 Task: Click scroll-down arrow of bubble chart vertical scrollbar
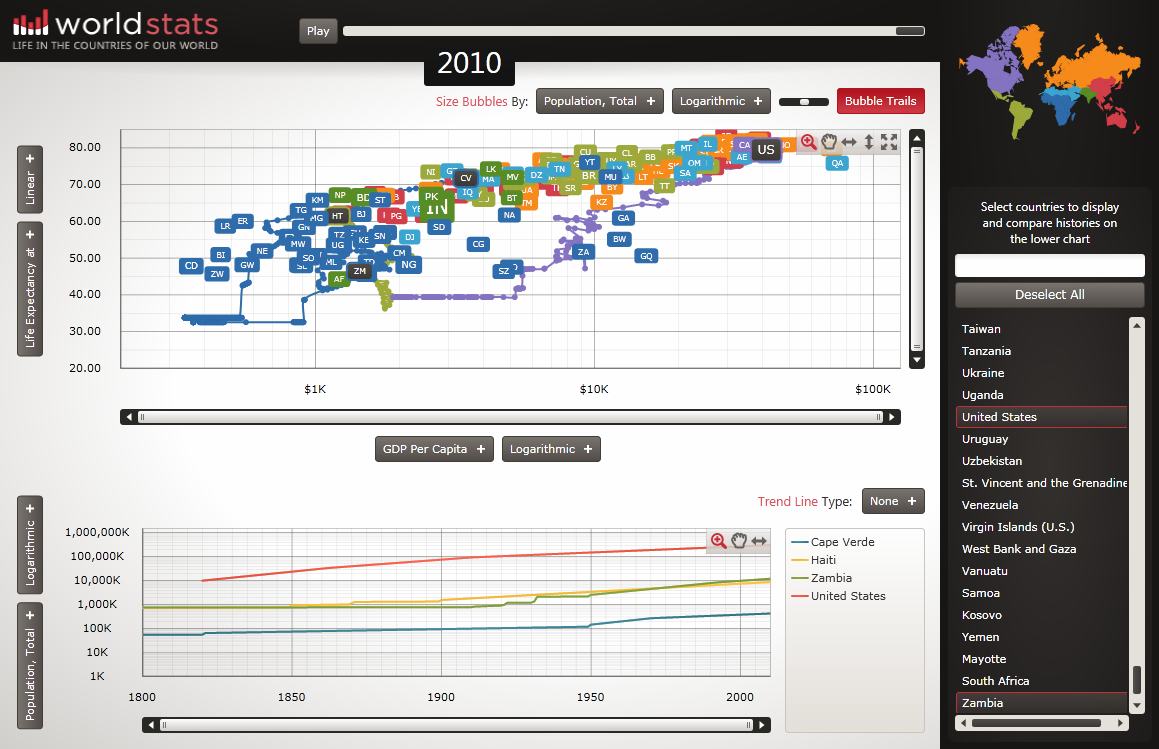point(917,360)
